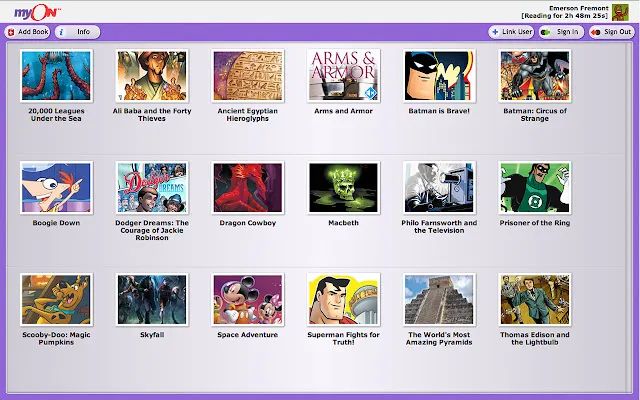Click 'Superman Fights for Truth!' title text

343,338
